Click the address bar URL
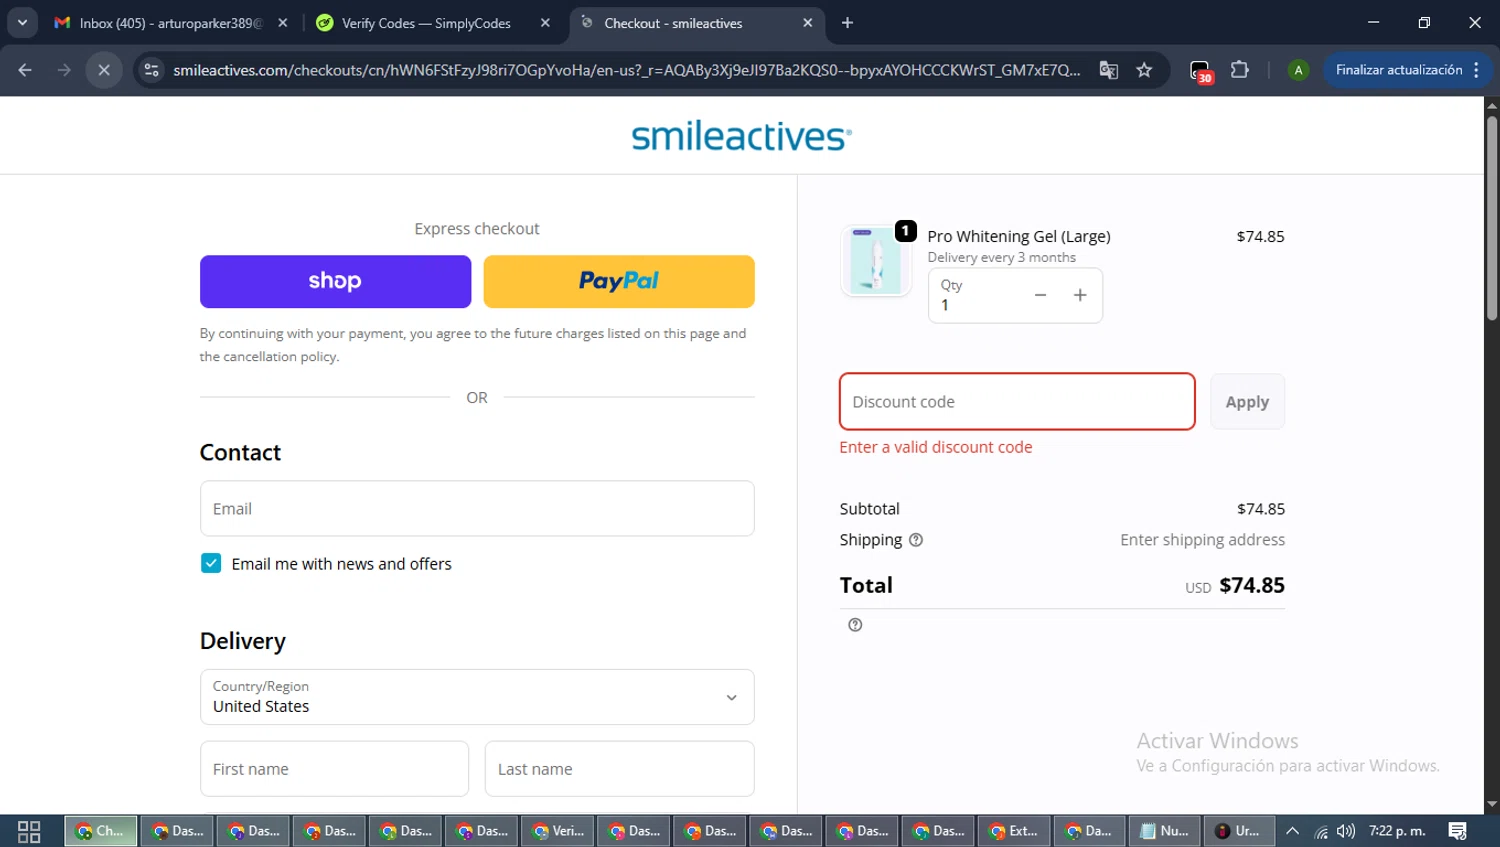The width and height of the screenshot is (1500, 847). 626,70
